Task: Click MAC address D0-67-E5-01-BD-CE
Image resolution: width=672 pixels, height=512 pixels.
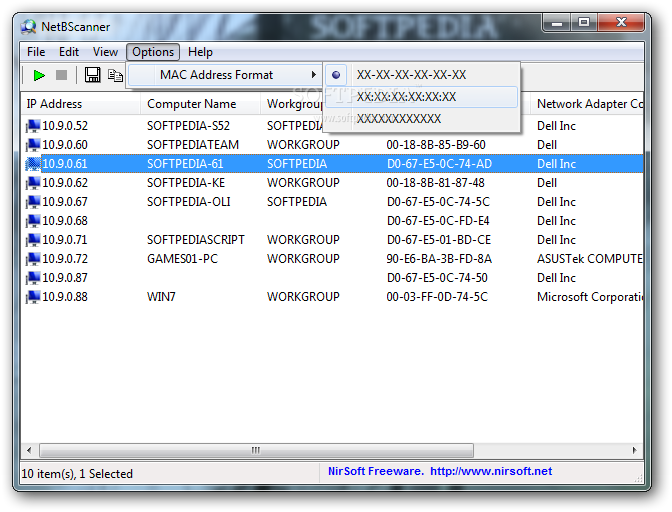Action: click(x=439, y=240)
